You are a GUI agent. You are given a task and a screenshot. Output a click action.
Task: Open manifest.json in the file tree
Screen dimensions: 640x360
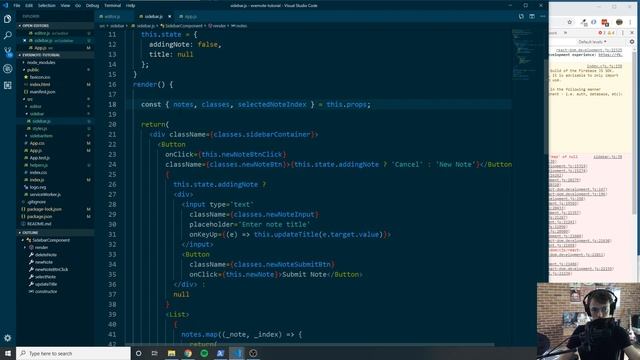42,92
